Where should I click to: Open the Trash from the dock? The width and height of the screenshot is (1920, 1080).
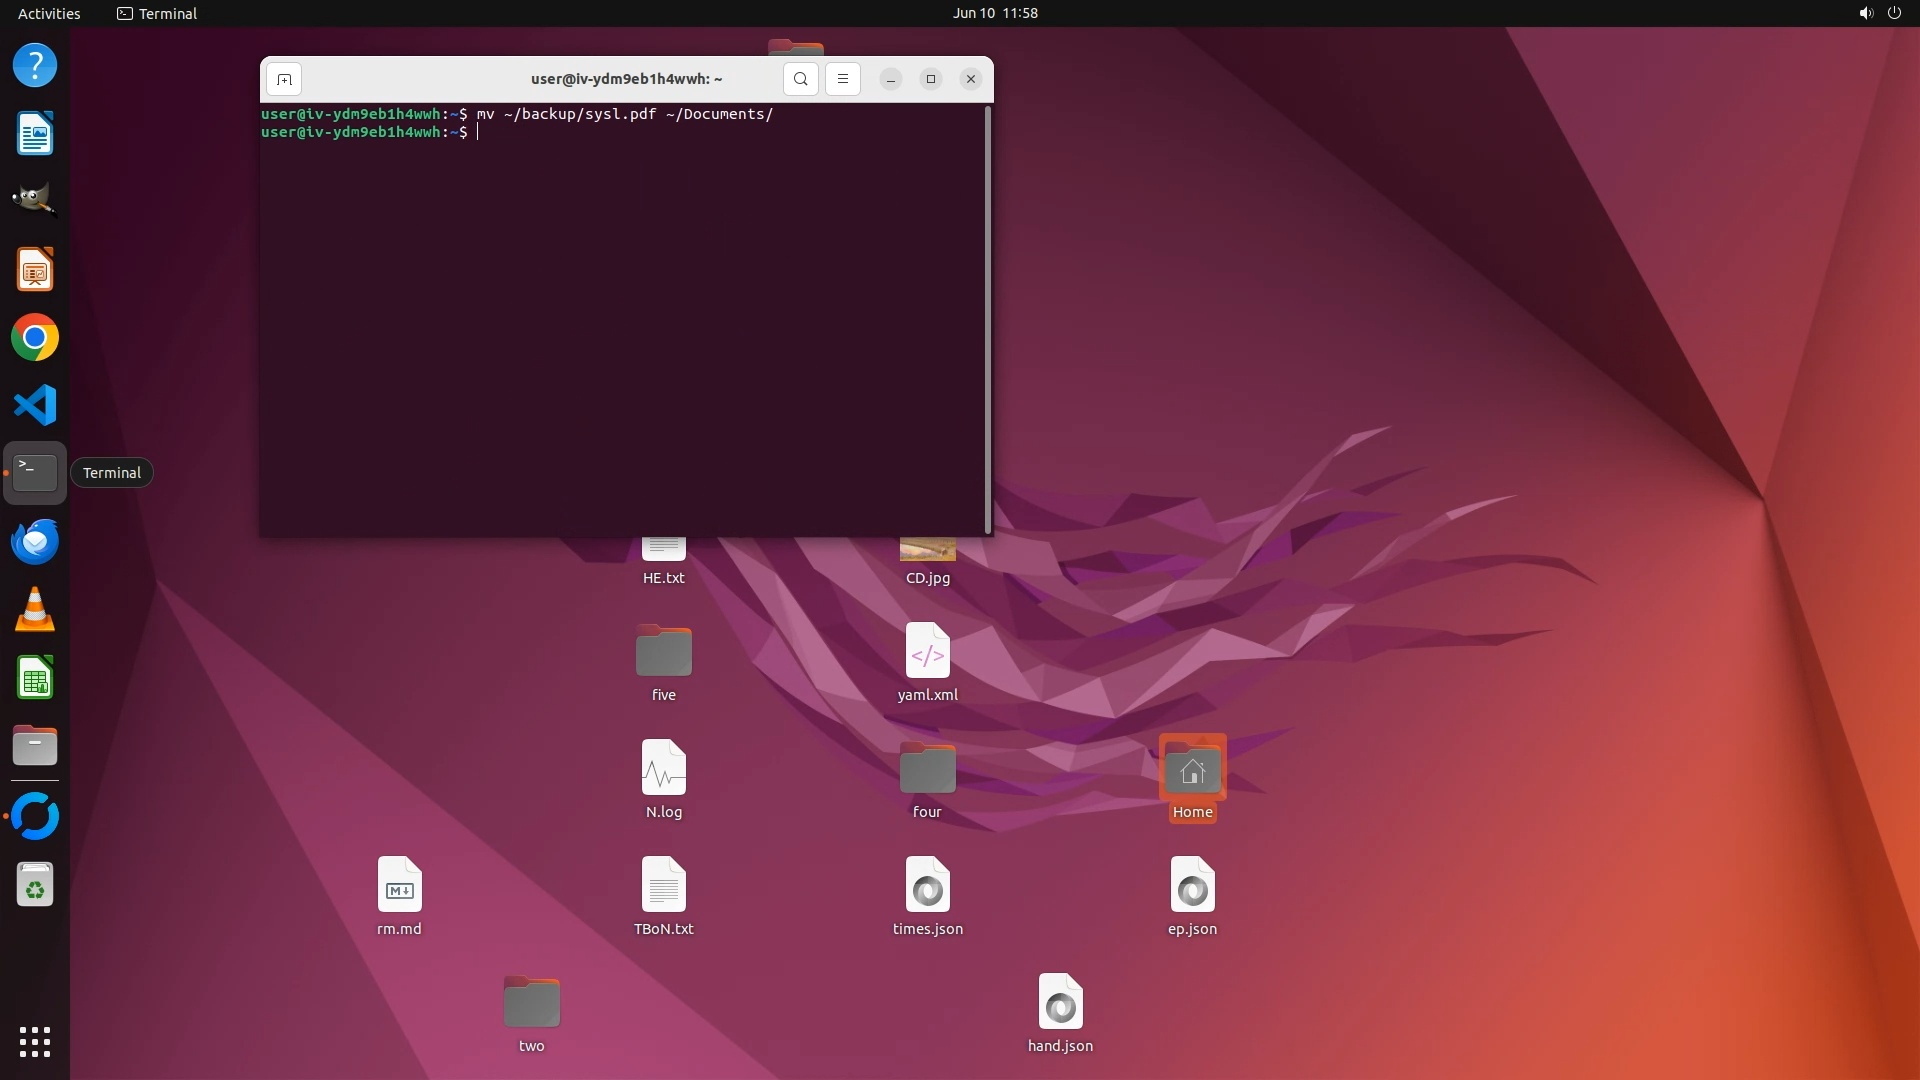click(x=35, y=885)
